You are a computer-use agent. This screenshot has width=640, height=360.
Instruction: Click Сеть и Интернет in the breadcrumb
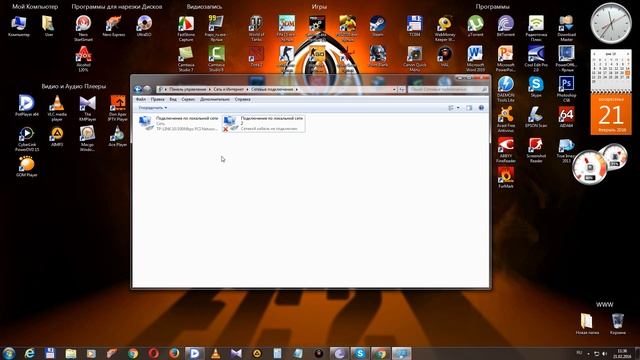click(x=229, y=89)
